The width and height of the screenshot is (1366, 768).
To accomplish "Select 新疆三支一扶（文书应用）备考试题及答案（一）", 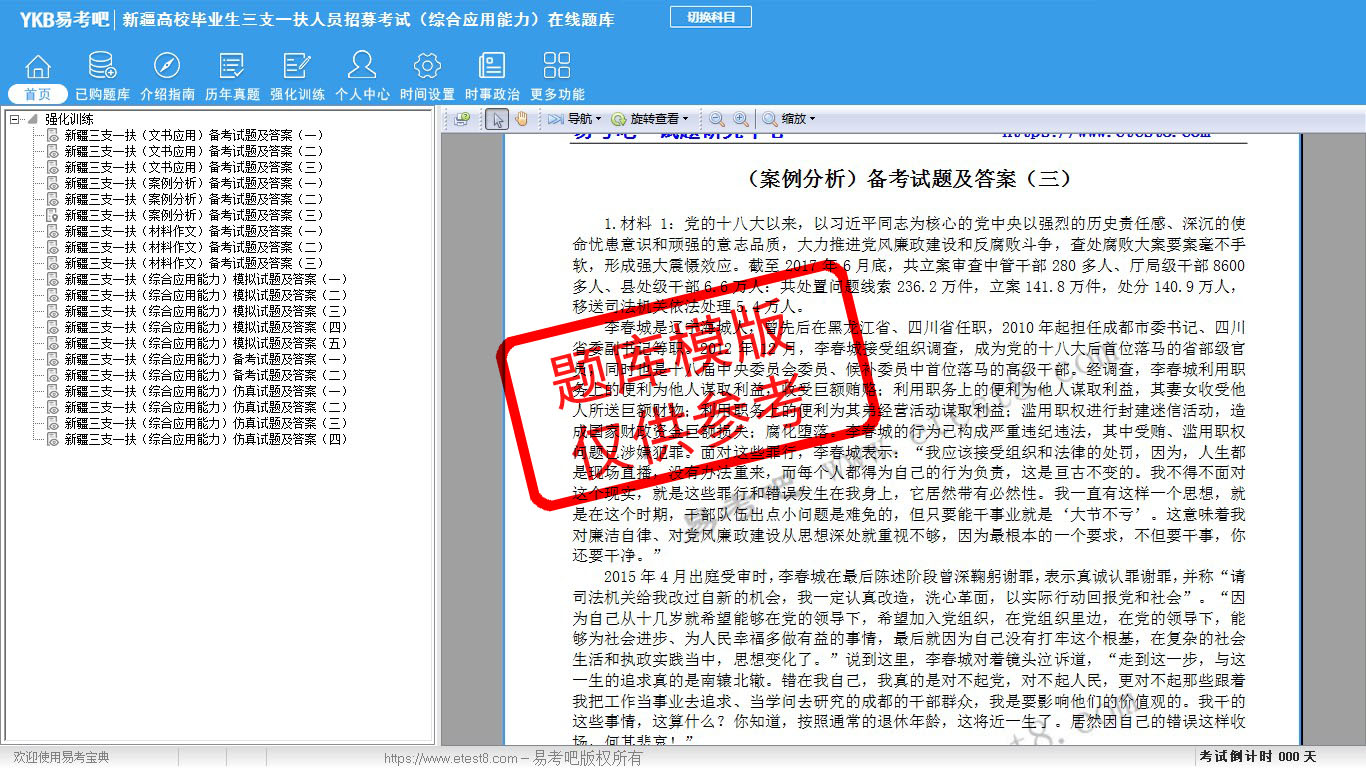I will click(x=194, y=135).
